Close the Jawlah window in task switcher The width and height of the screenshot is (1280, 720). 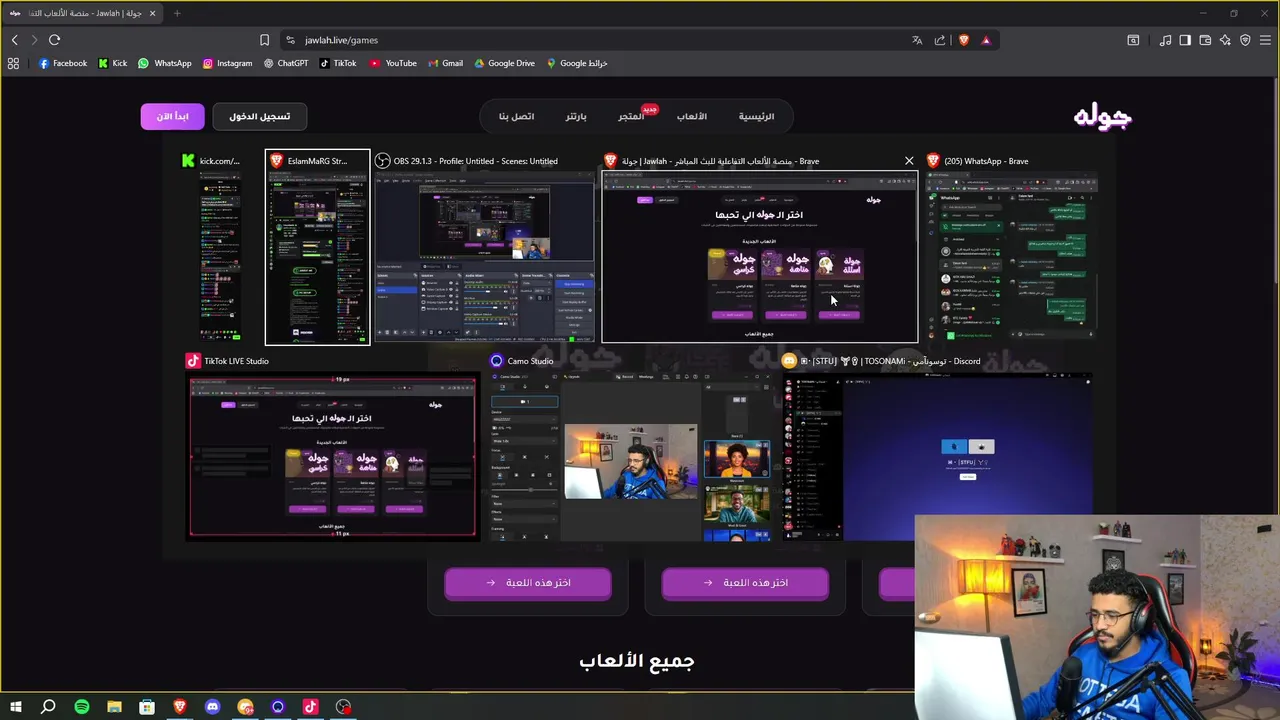[x=909, y=160]
